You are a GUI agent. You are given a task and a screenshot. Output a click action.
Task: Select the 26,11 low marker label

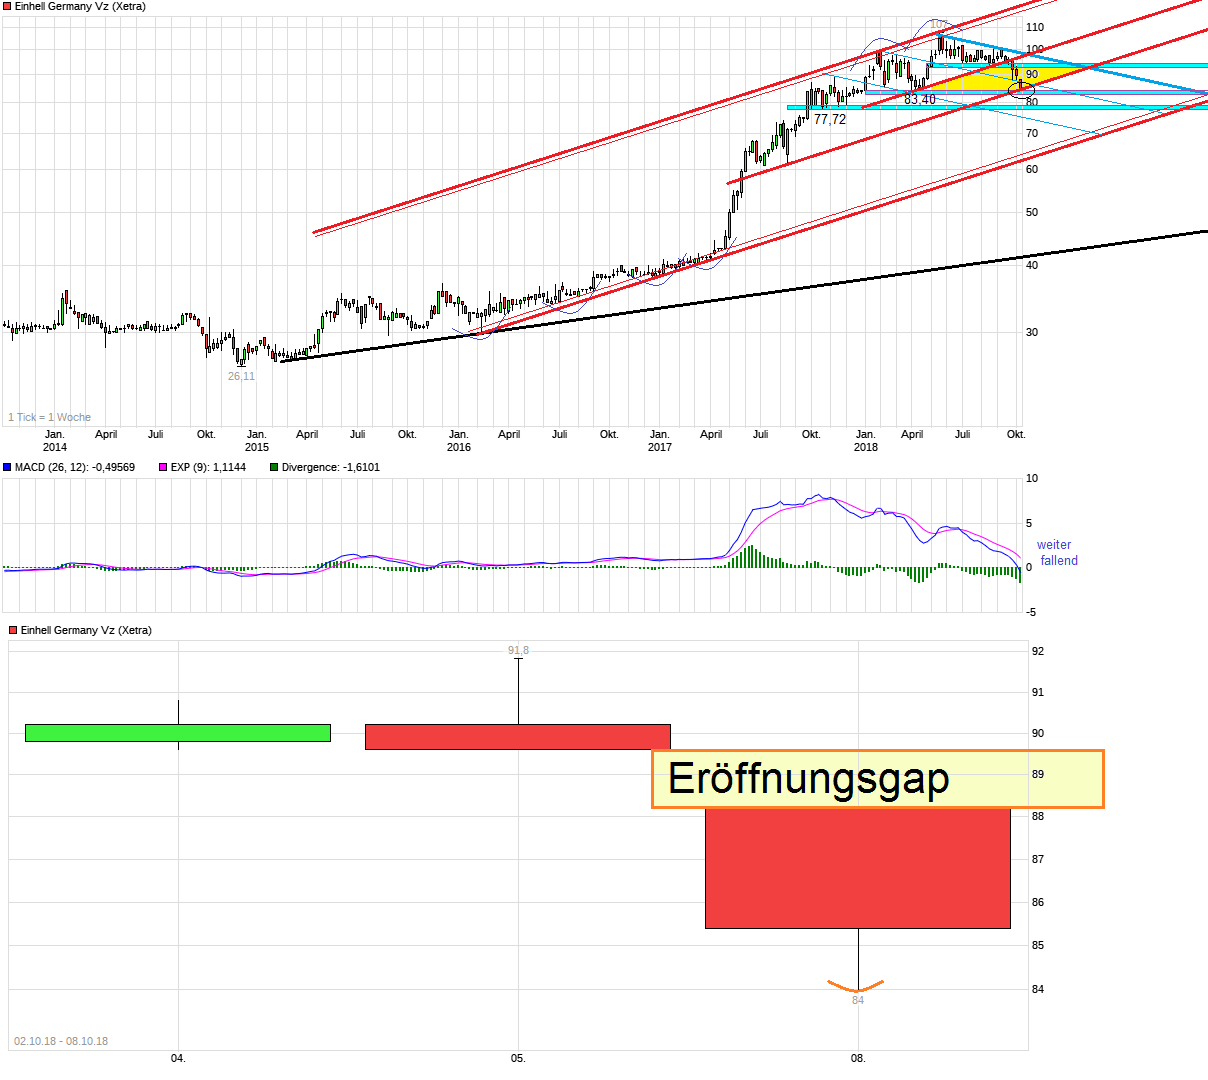(x=241, y=376)
